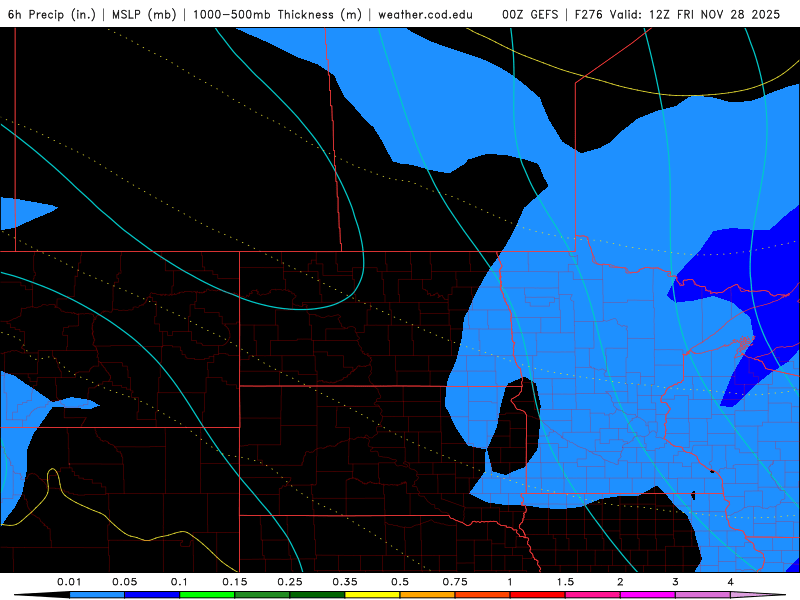Click the black left arrow end of color bar
The height and width of the screenshot is (600, 800).
(42, 595)
